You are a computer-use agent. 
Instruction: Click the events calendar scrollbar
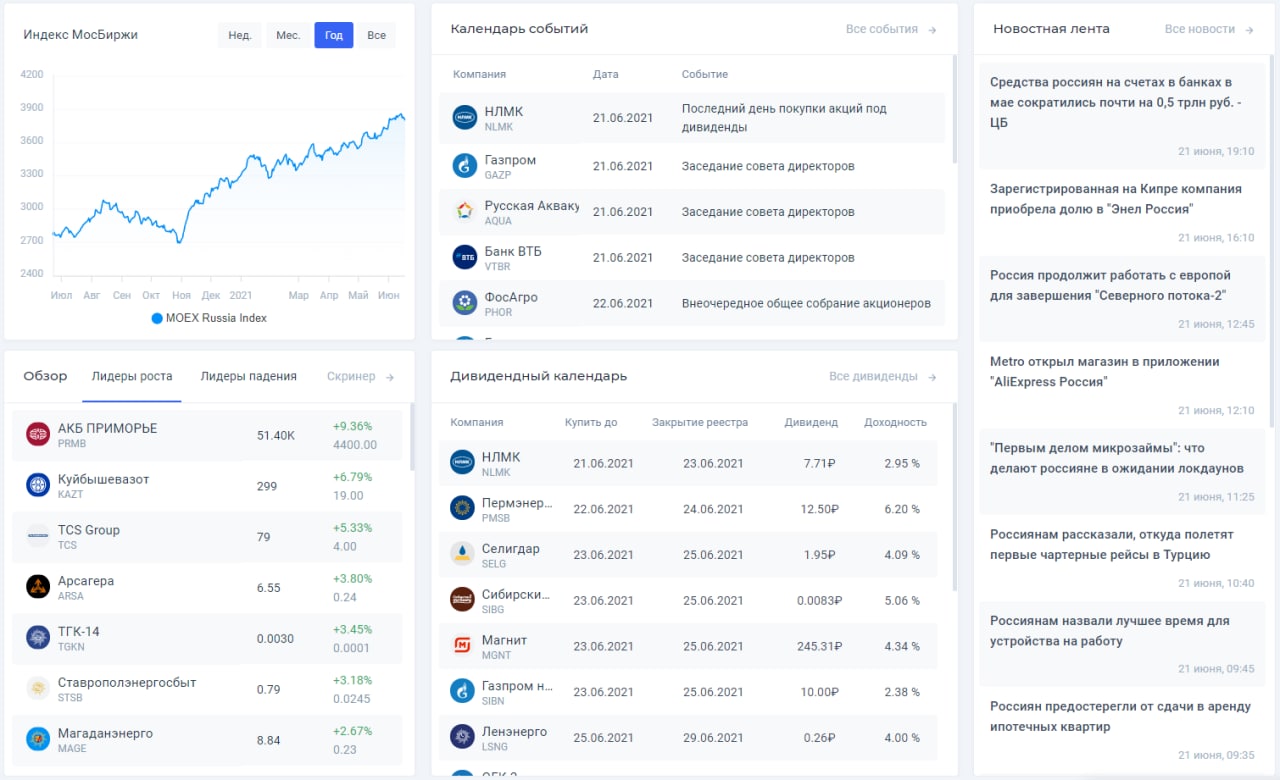955,110
